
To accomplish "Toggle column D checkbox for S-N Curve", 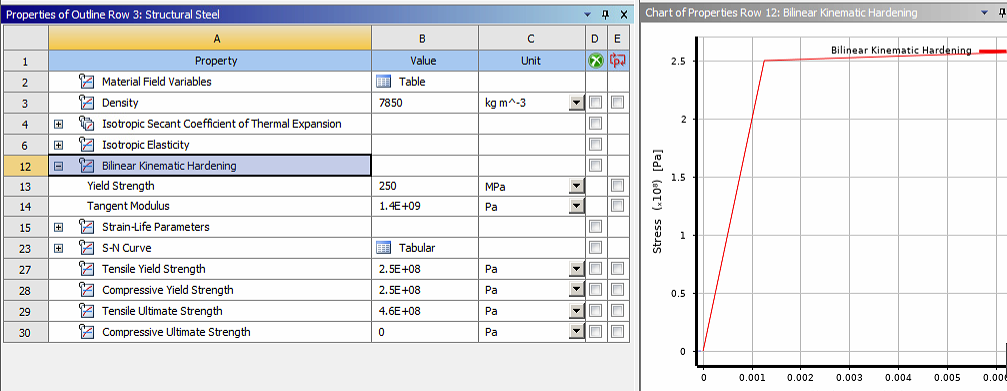I will (595, 248).
